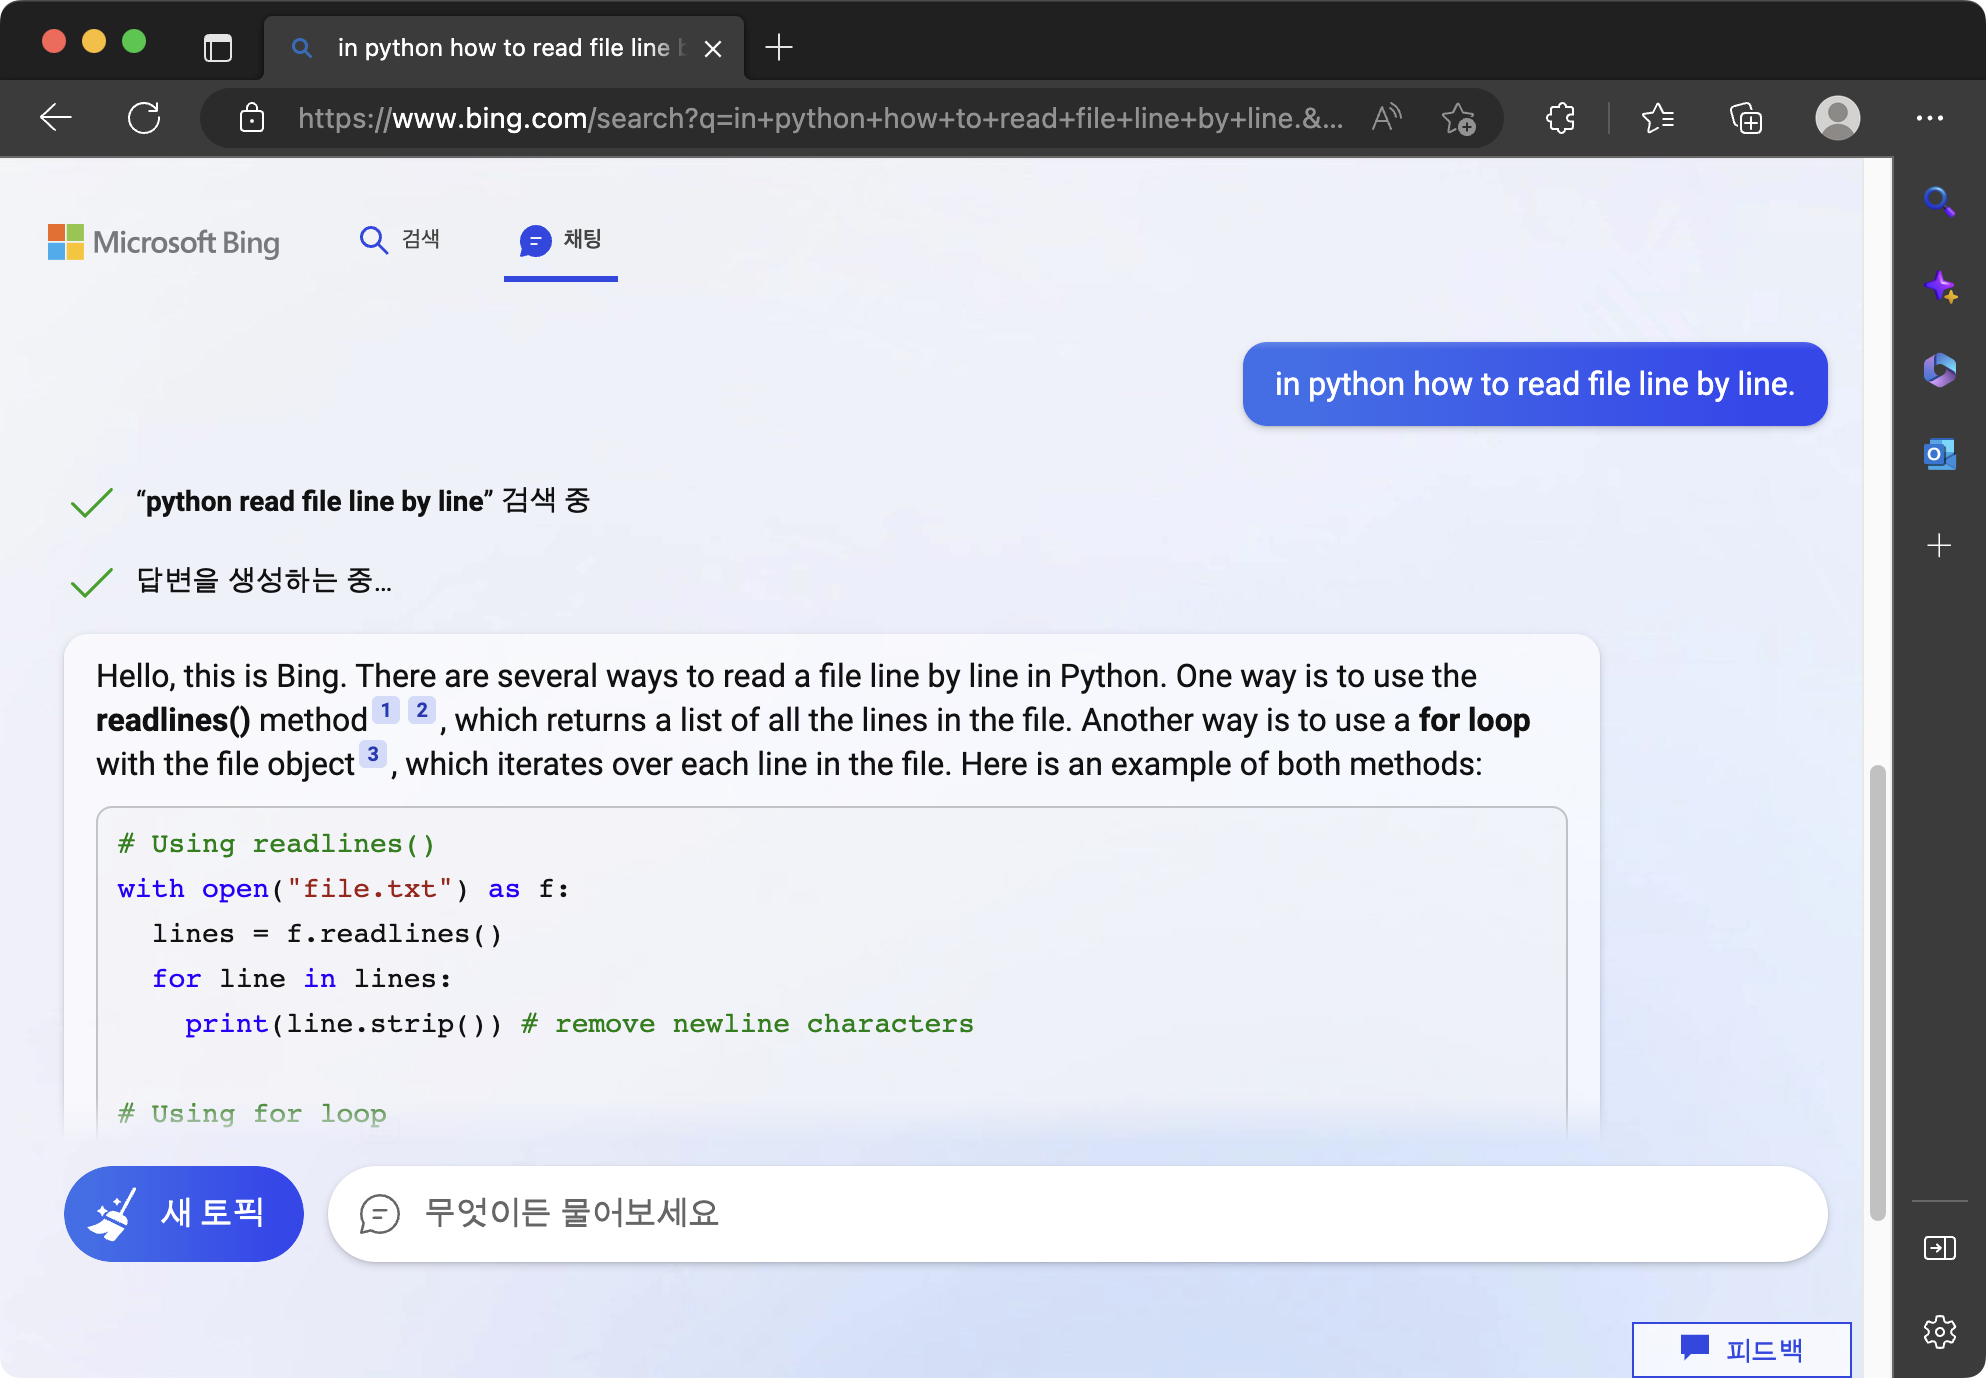Screen dimensions: 1986x1378
Task: Open the Read Aloud icon in address bar
Action: point(1386,118)
